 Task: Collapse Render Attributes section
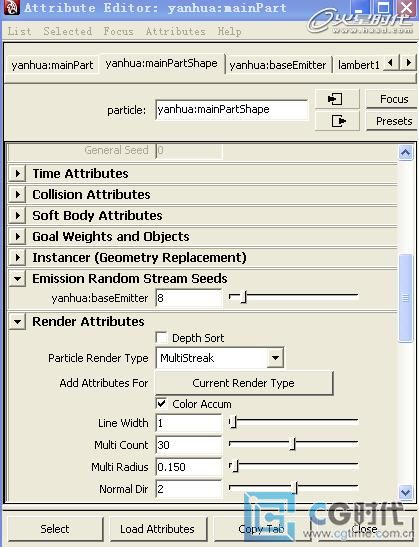click(17, 321)
